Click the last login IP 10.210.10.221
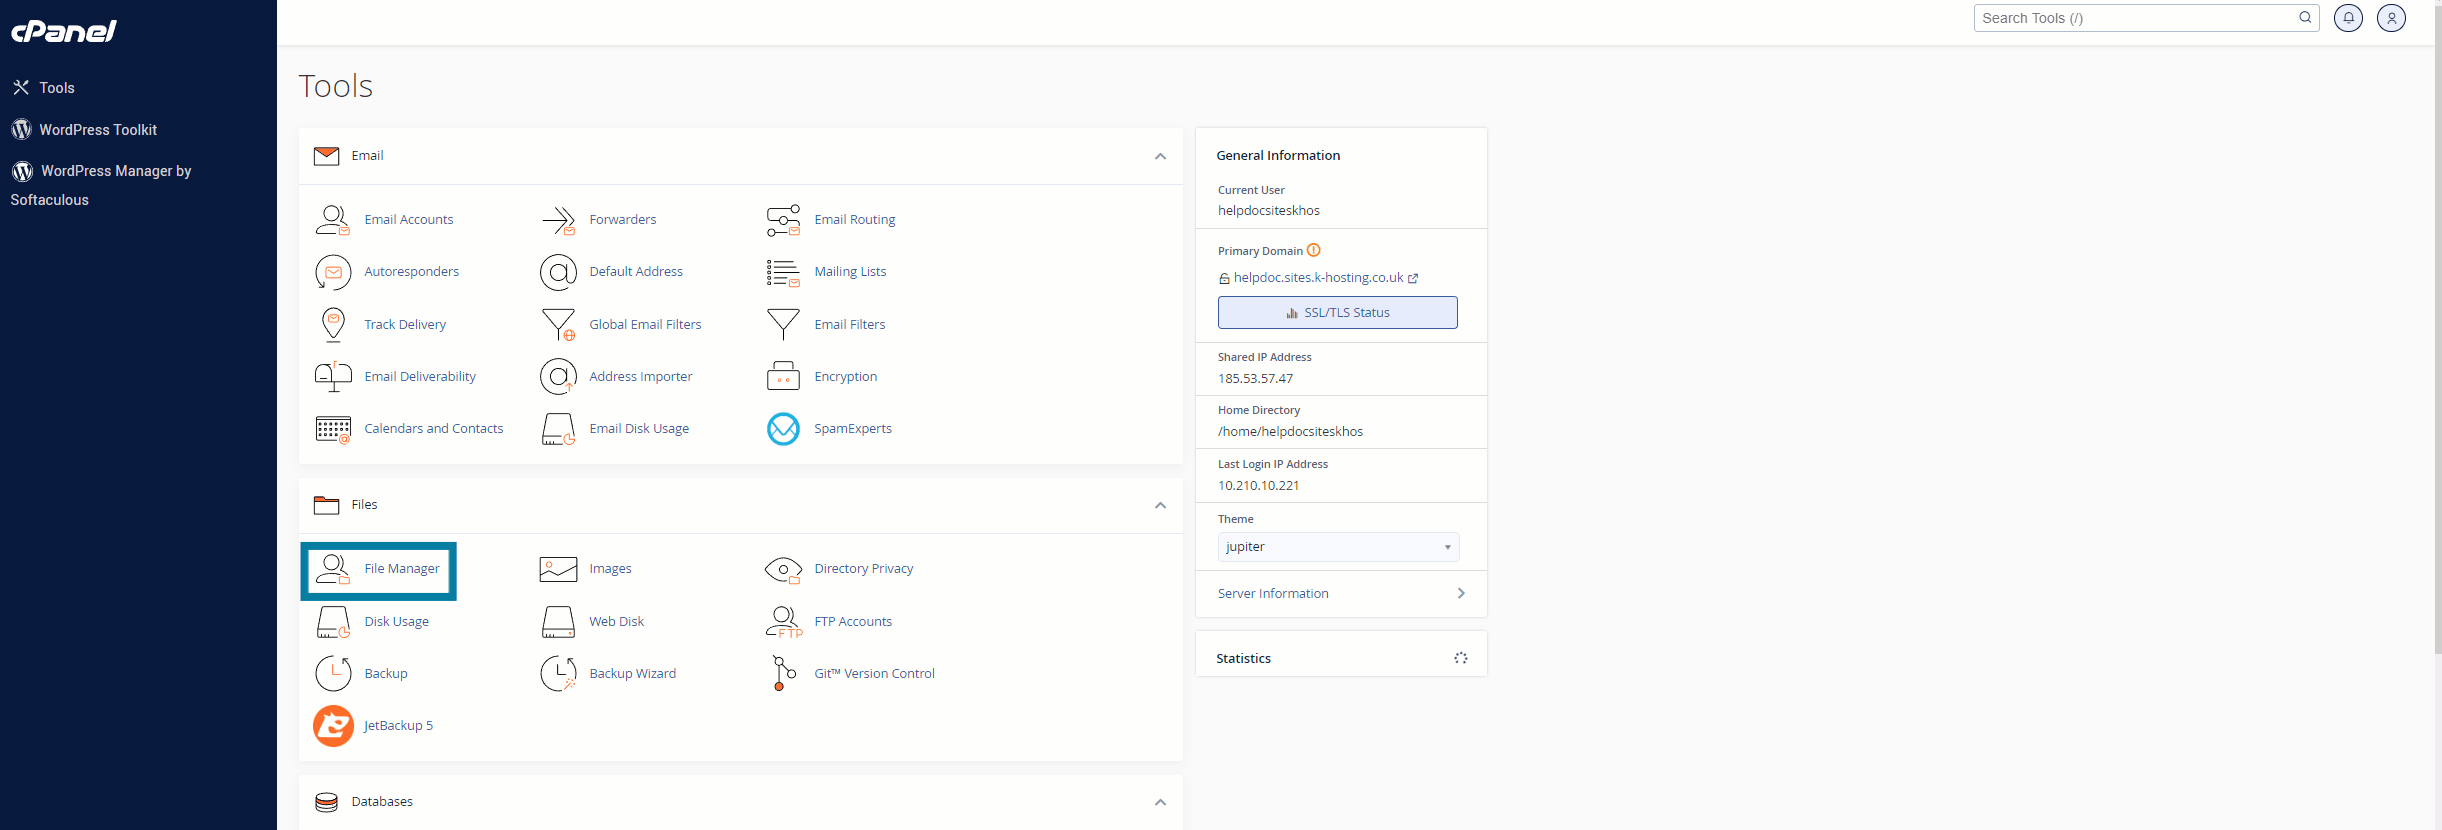This screenshot has width=2442, height=830. [1258, 485]
